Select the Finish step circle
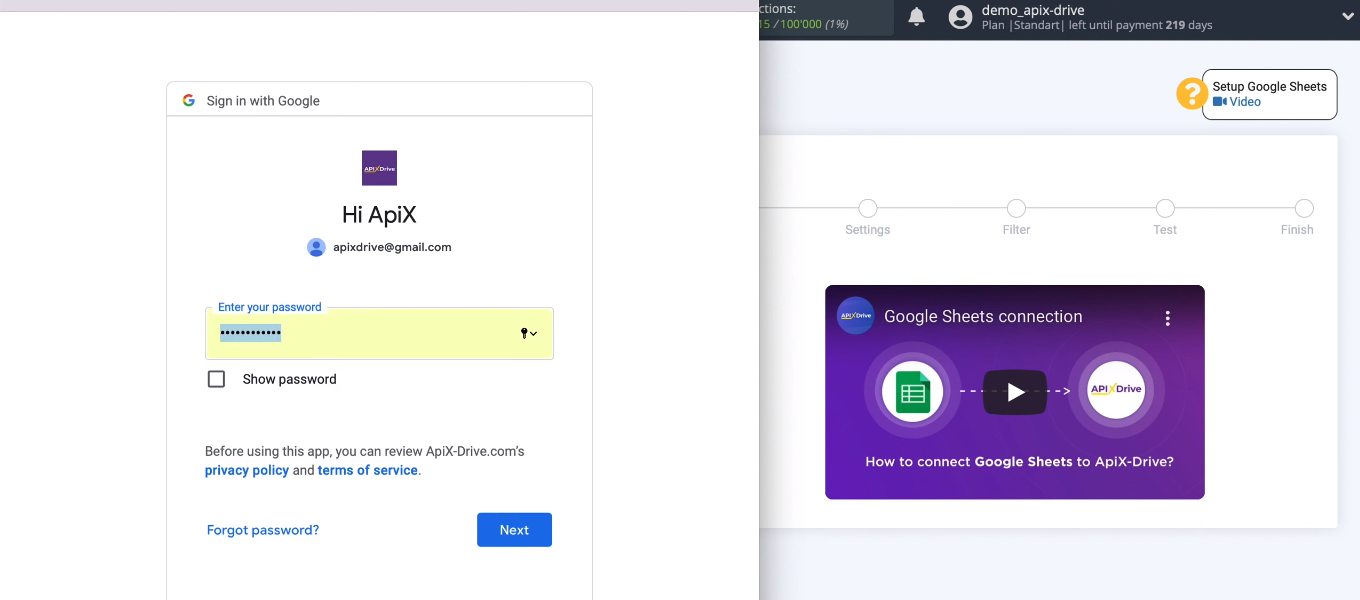Viewport: 1360px width, 600px height. tap(1304, 208)
